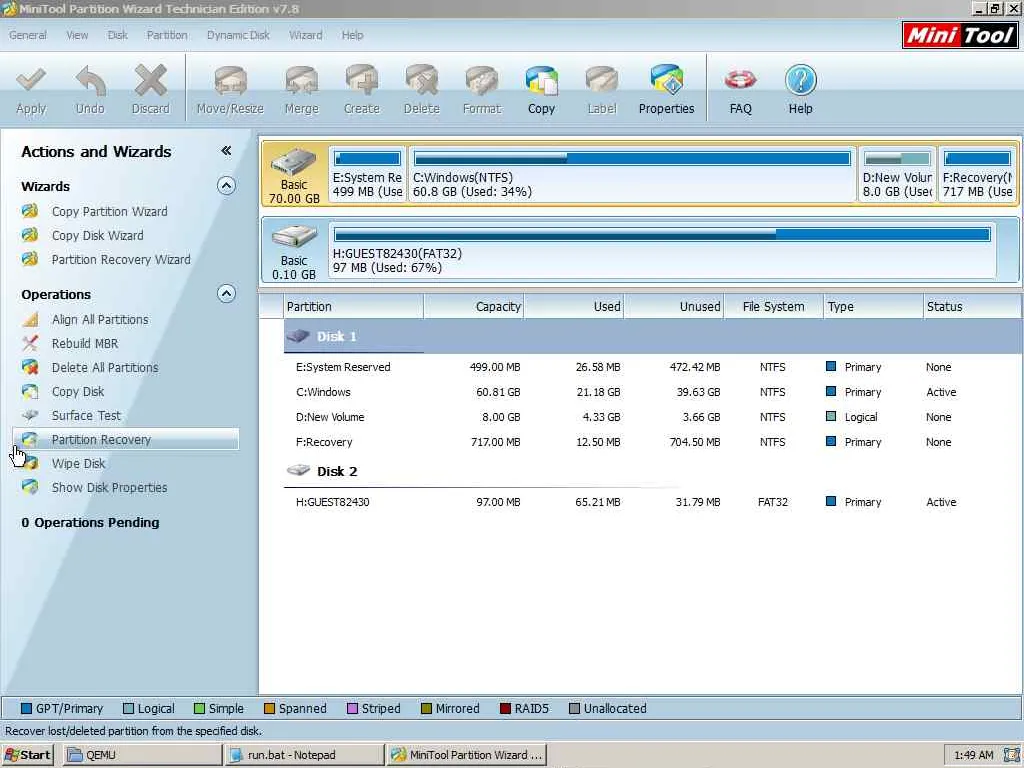The image size is (1024, 768).
Task: Open the Help menu
Action: [353, 35]
